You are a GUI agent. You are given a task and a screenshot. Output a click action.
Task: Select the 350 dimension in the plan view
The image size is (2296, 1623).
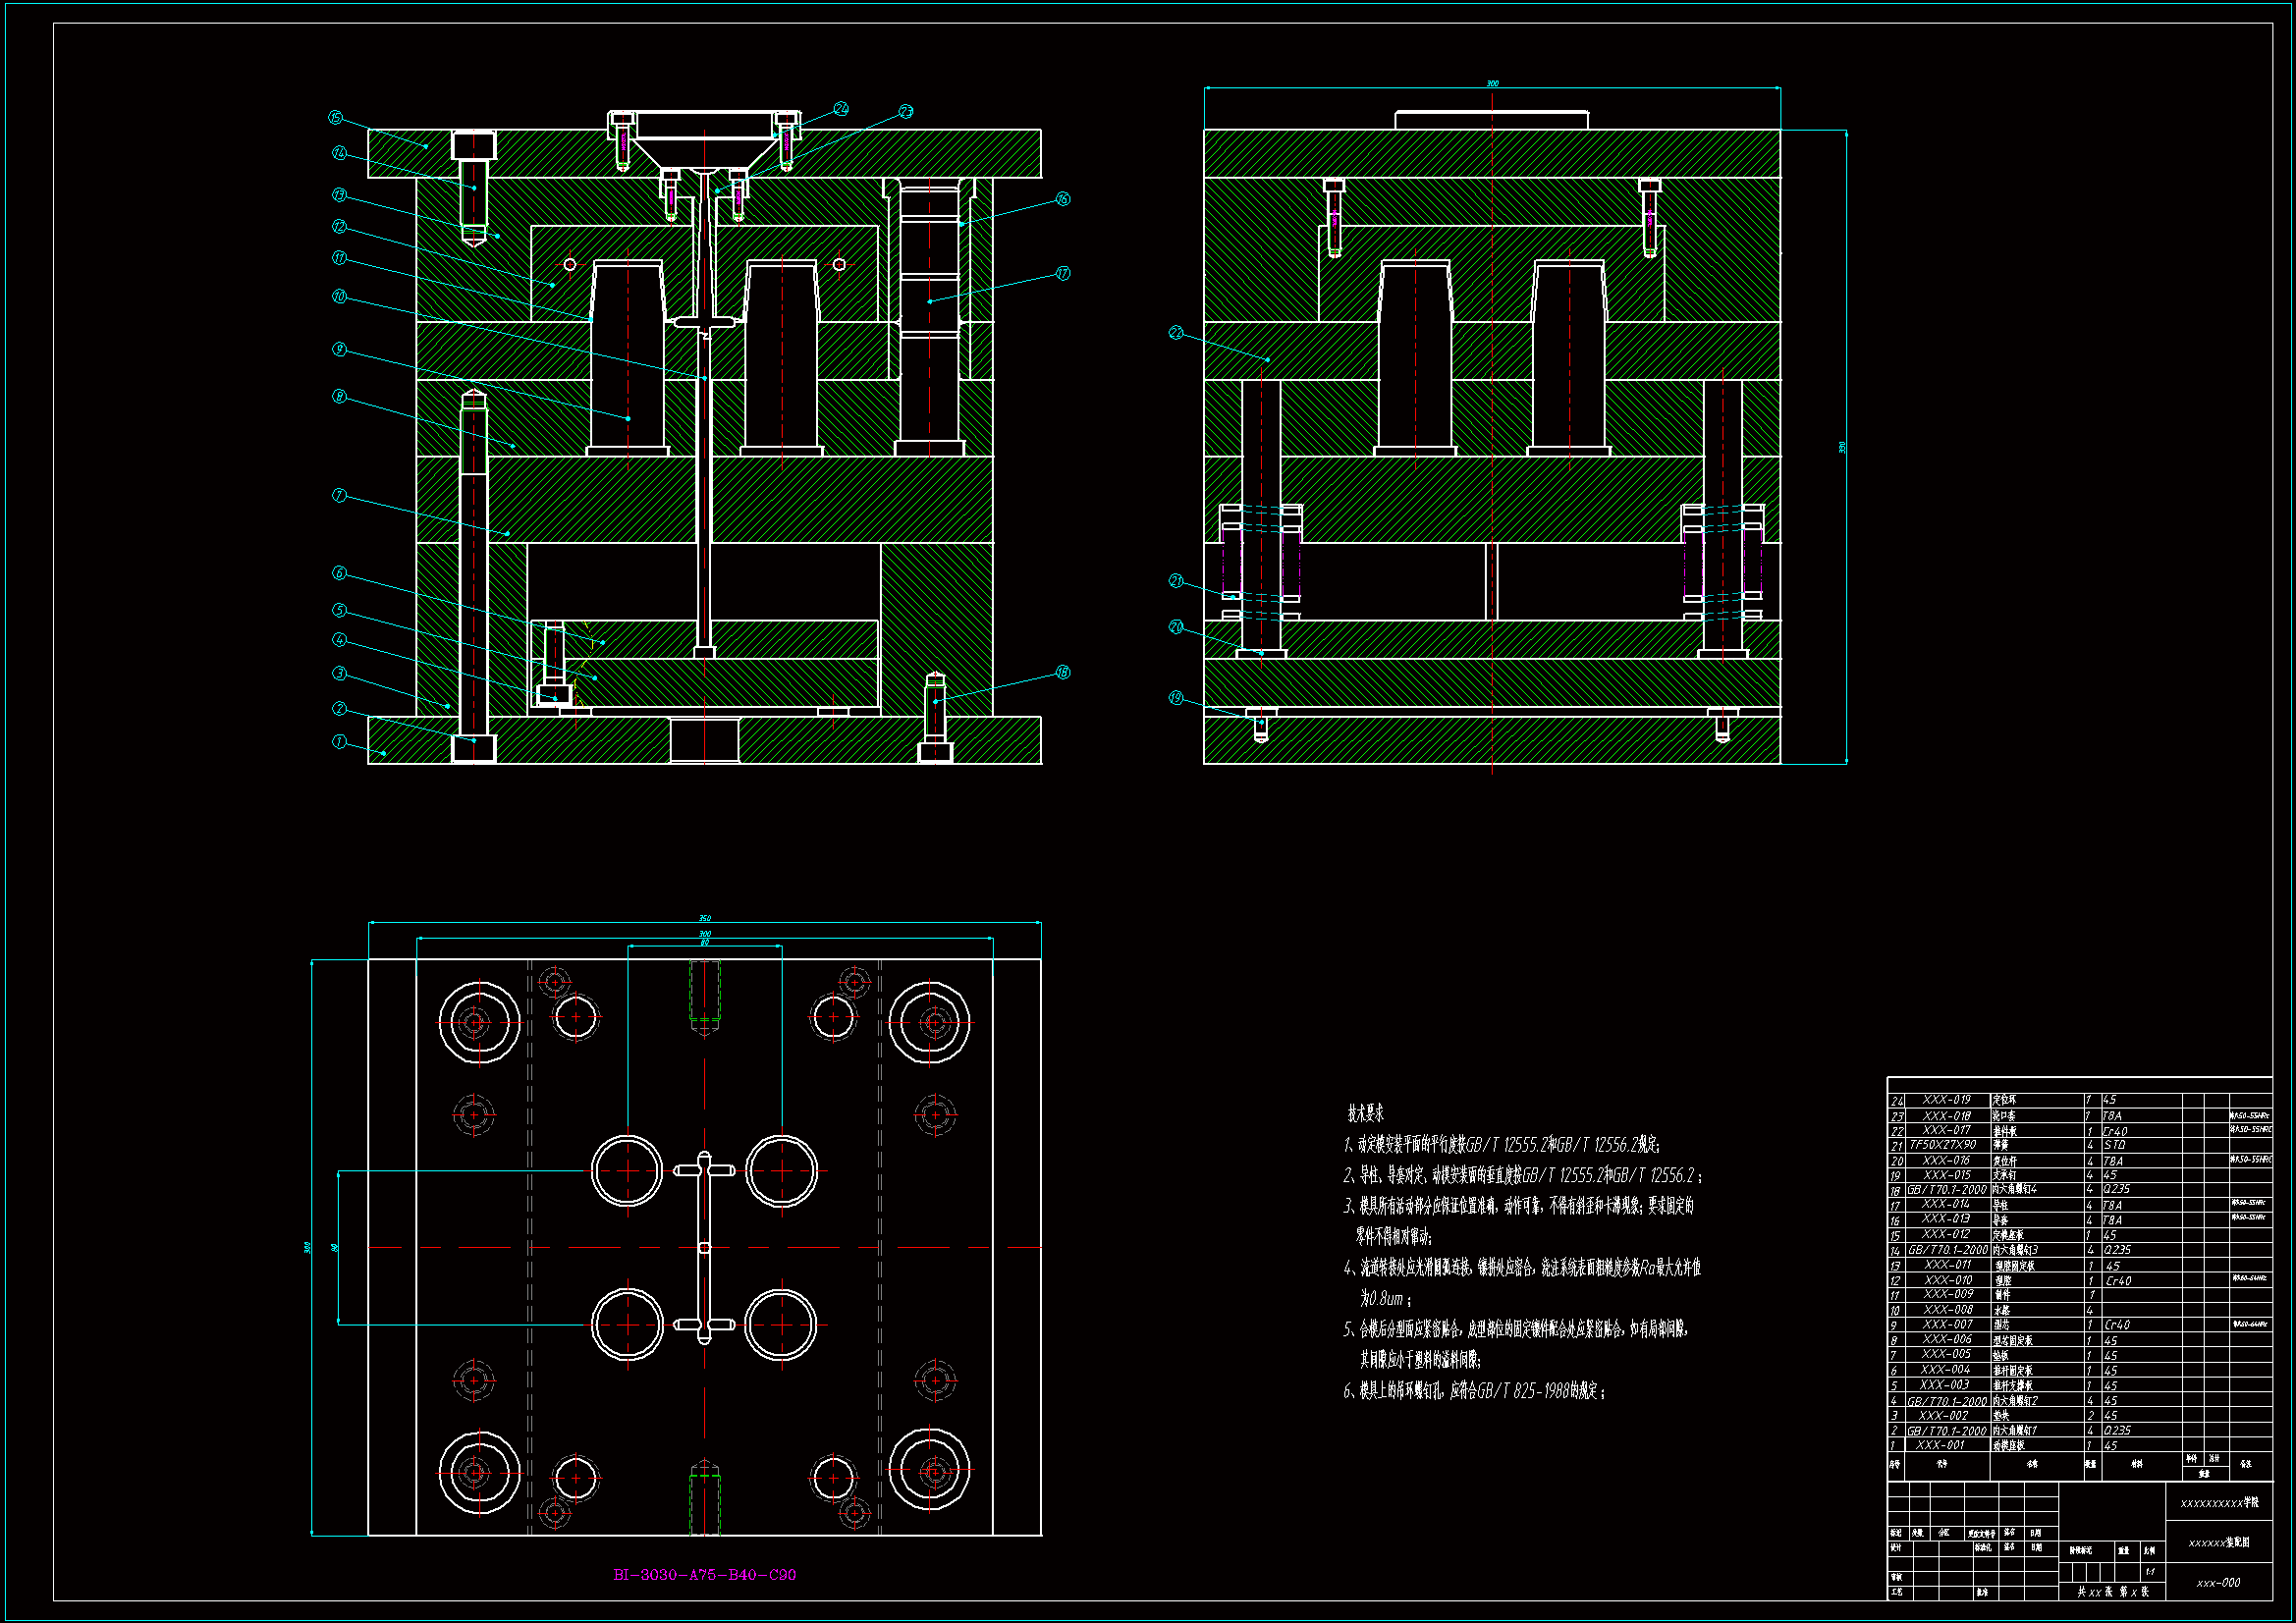pos(704,918)
